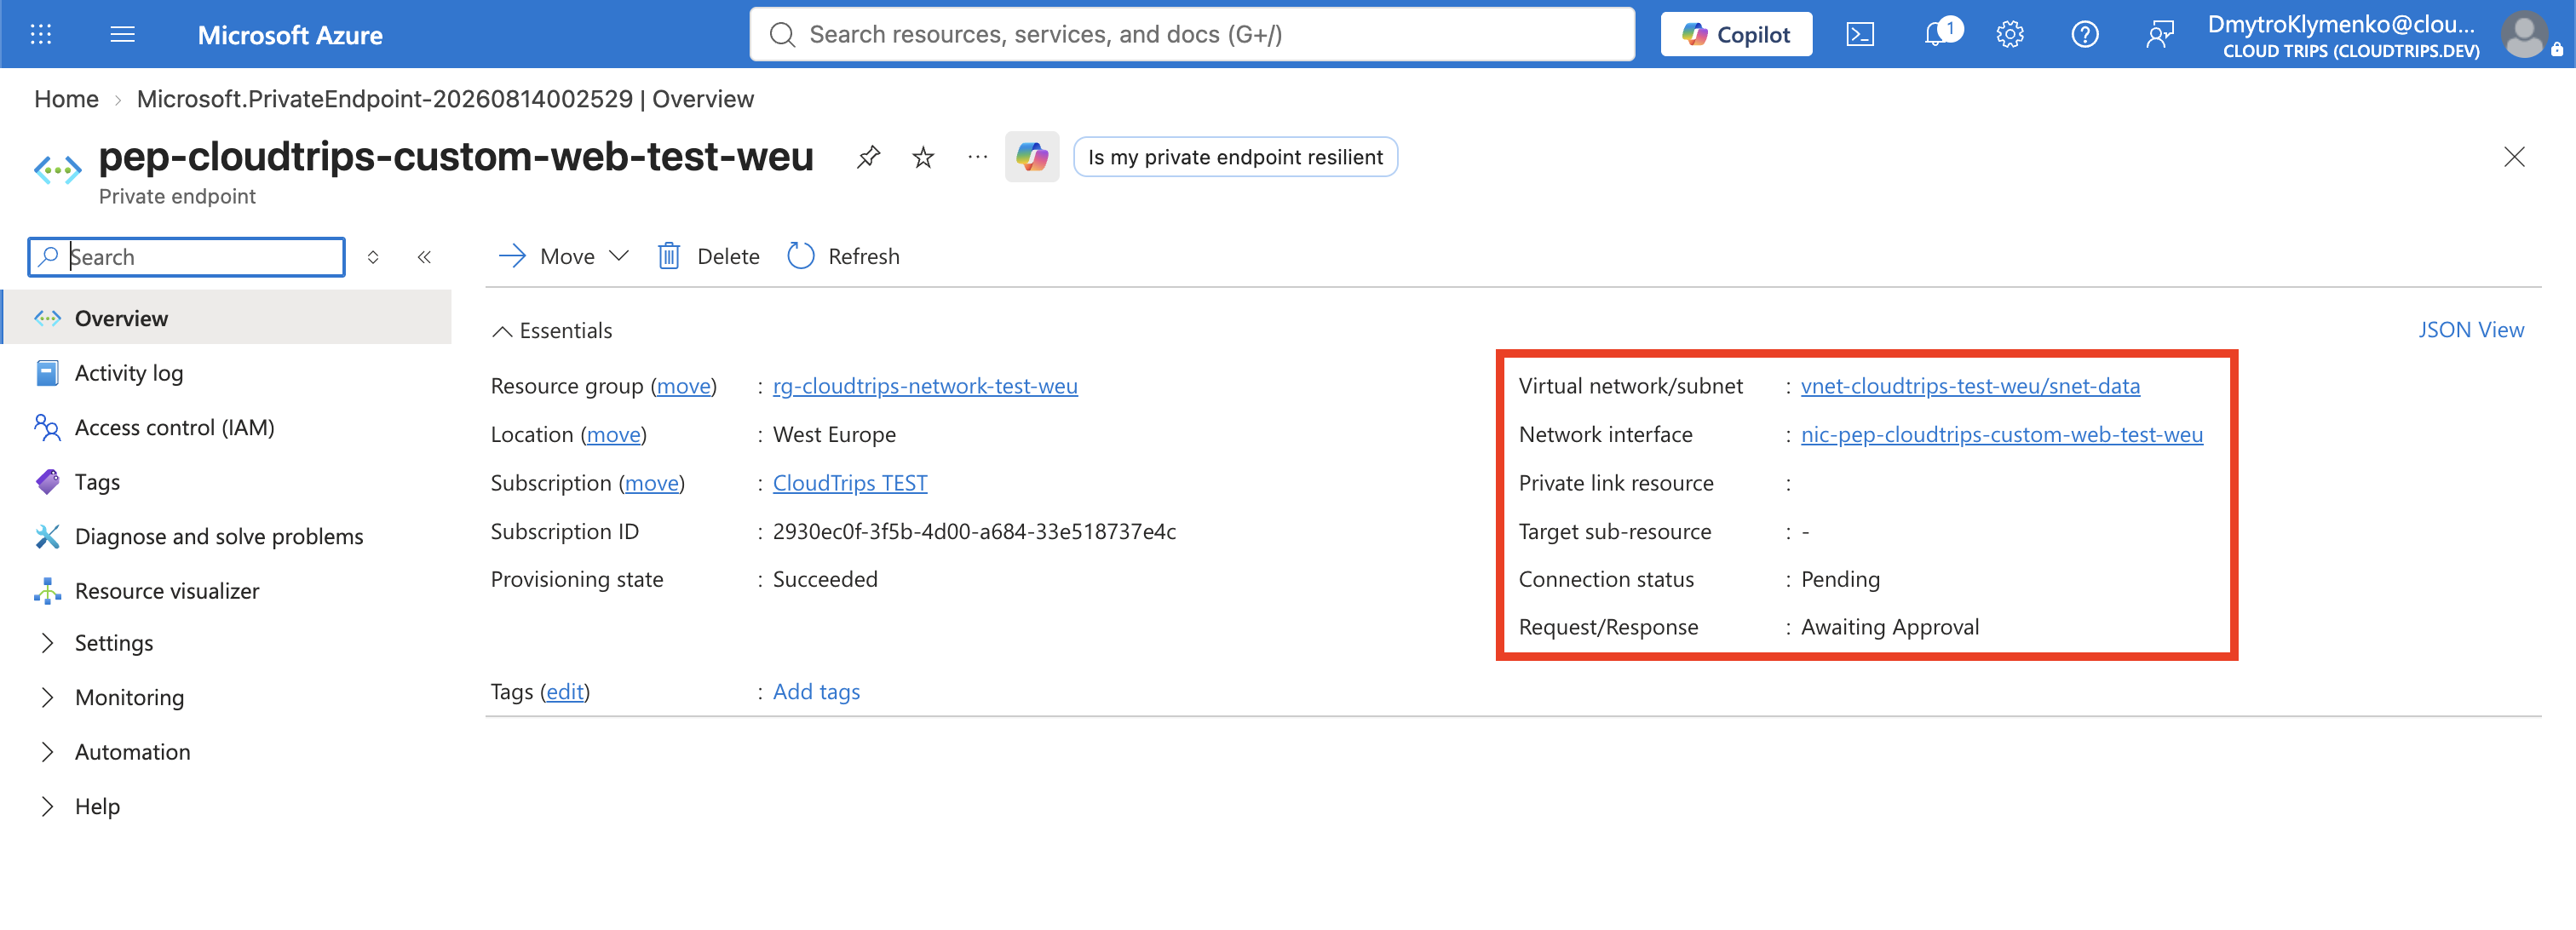Toggle expand/collapse all menu groups
The image size is (2576, 930).
[x=373, y=257]
